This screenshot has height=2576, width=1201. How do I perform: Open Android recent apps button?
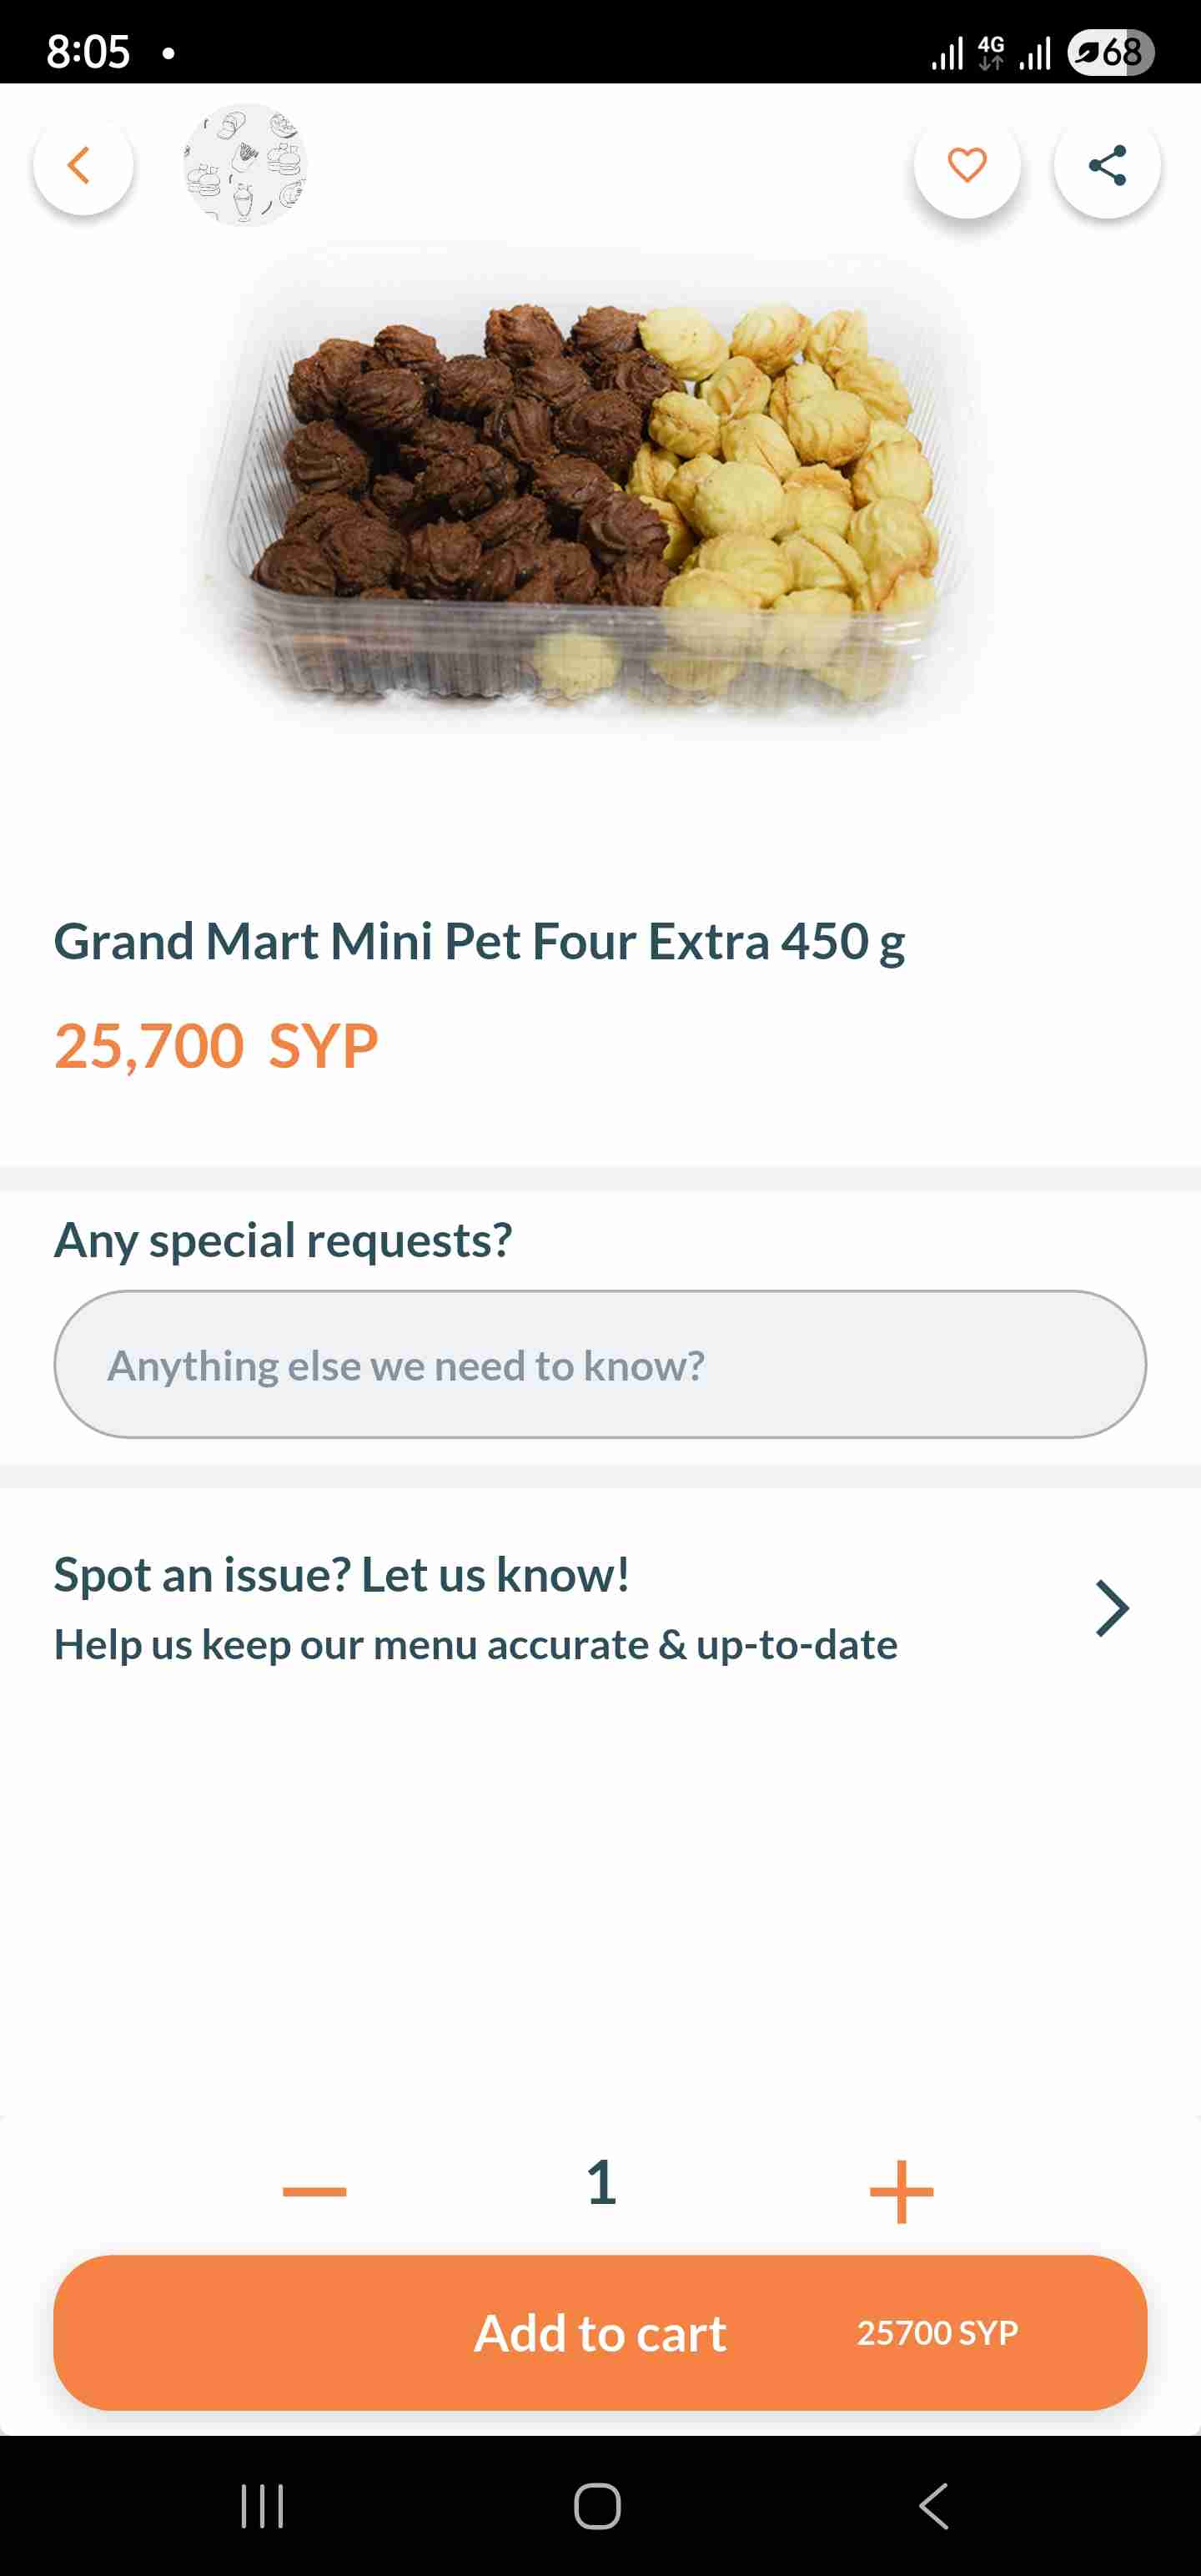[x=262, y=2506]
